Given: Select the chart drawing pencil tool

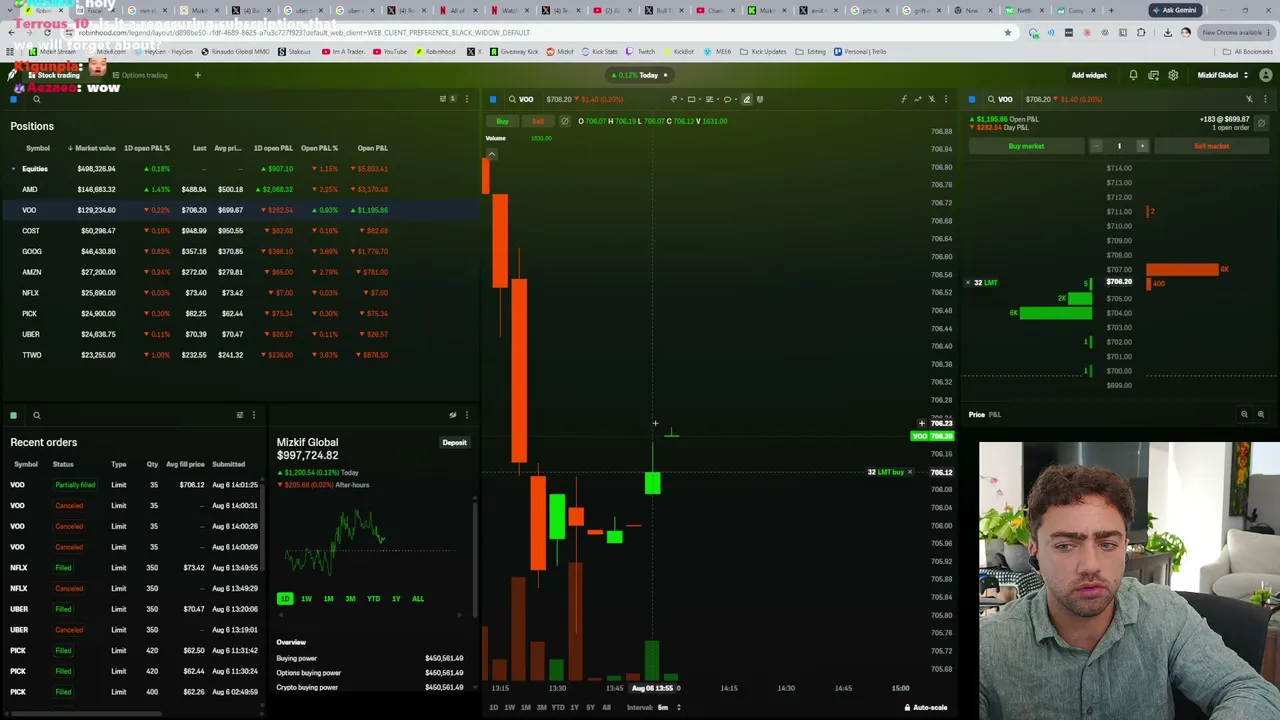Looking at the screenshot, I should (746, 99).
